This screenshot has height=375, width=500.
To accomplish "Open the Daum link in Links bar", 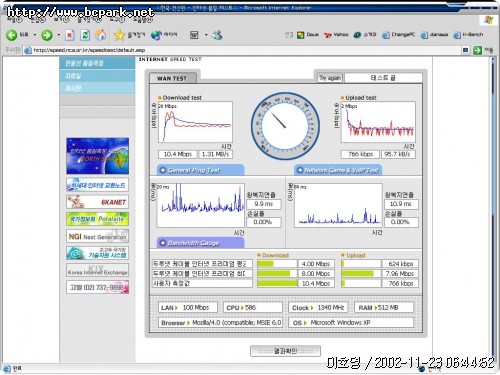I will coord(308,35).
